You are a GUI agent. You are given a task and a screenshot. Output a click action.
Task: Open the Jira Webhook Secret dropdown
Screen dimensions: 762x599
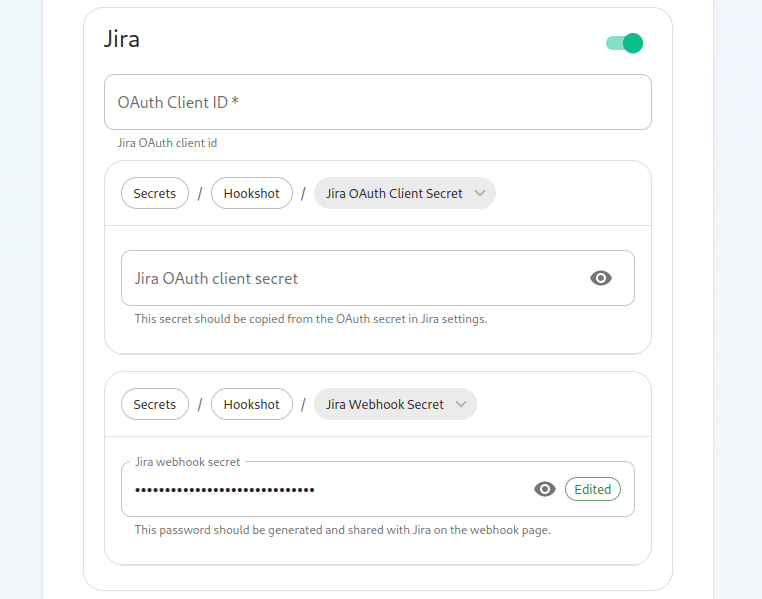click(x=395, y=404)
